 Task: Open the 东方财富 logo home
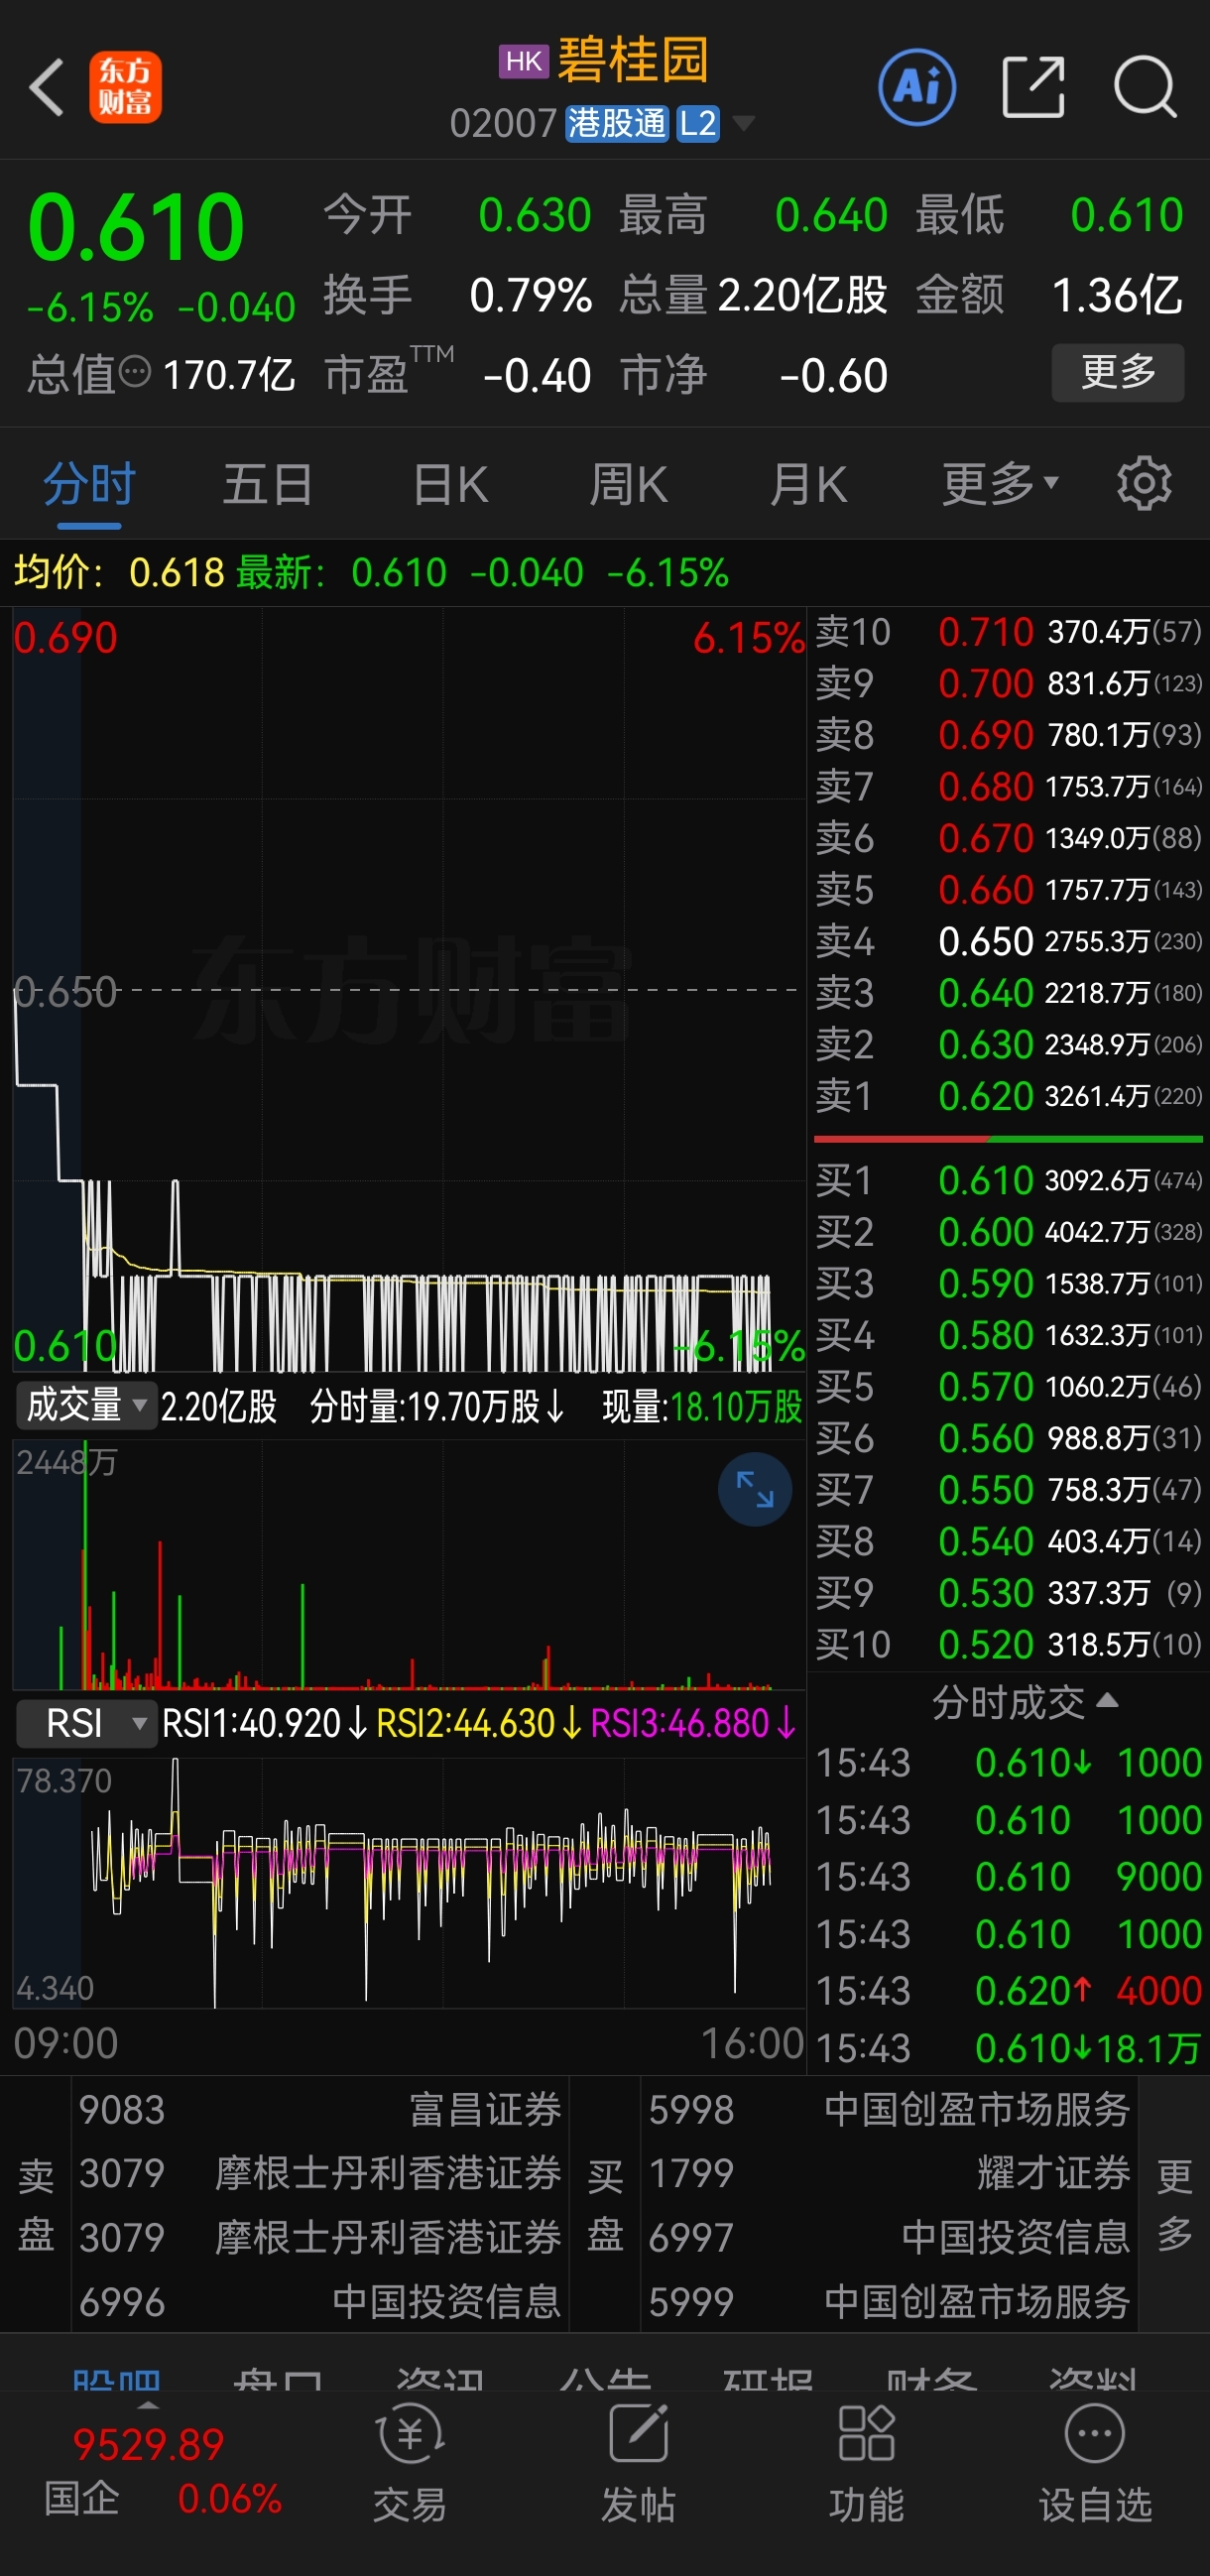click(125, 87)
